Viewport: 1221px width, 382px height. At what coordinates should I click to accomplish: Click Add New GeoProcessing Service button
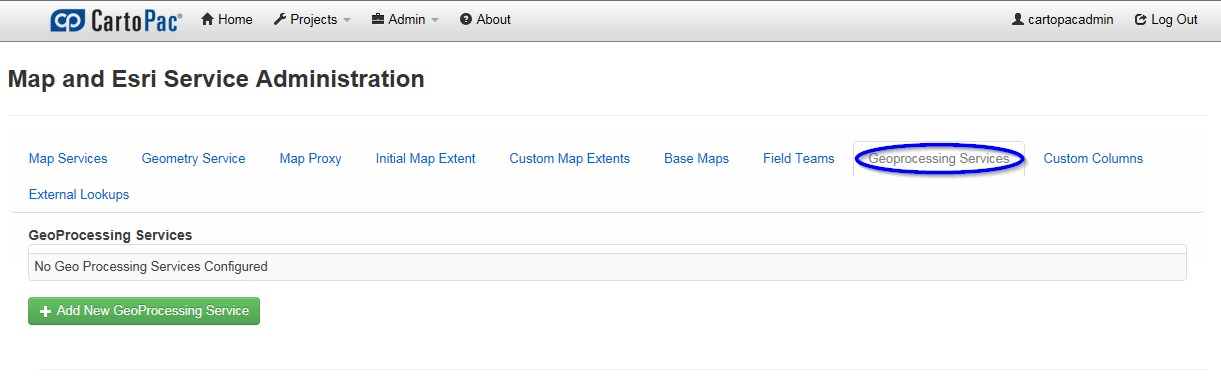144,311
